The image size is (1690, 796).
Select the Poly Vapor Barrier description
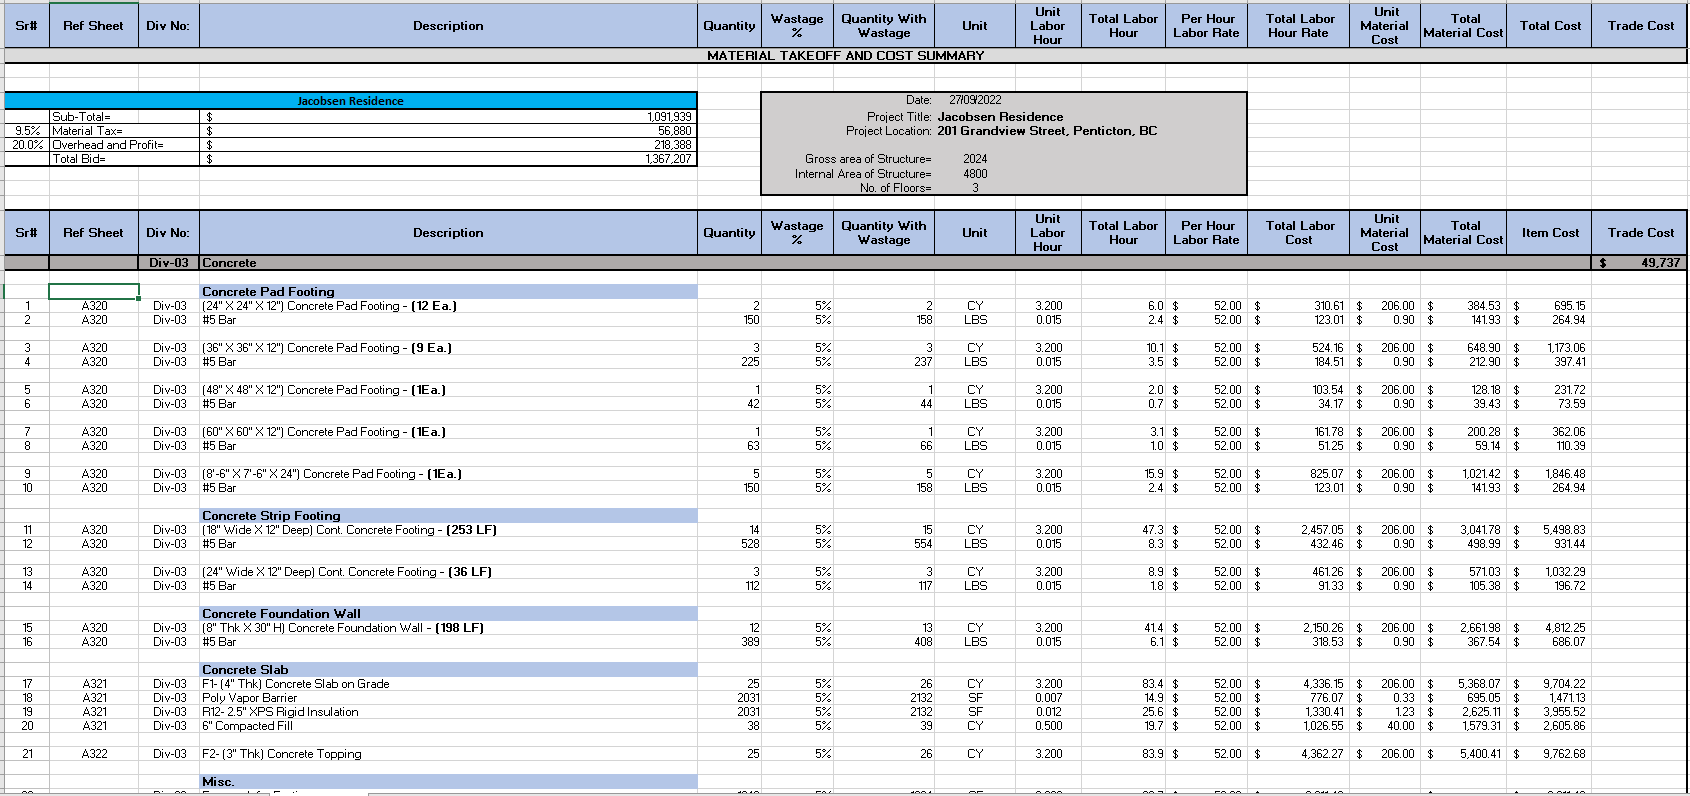click(249, 698)
